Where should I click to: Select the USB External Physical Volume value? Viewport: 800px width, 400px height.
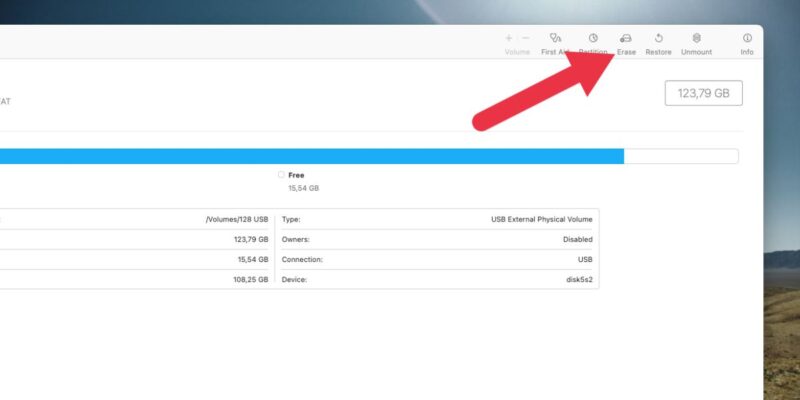click(542, 219)
